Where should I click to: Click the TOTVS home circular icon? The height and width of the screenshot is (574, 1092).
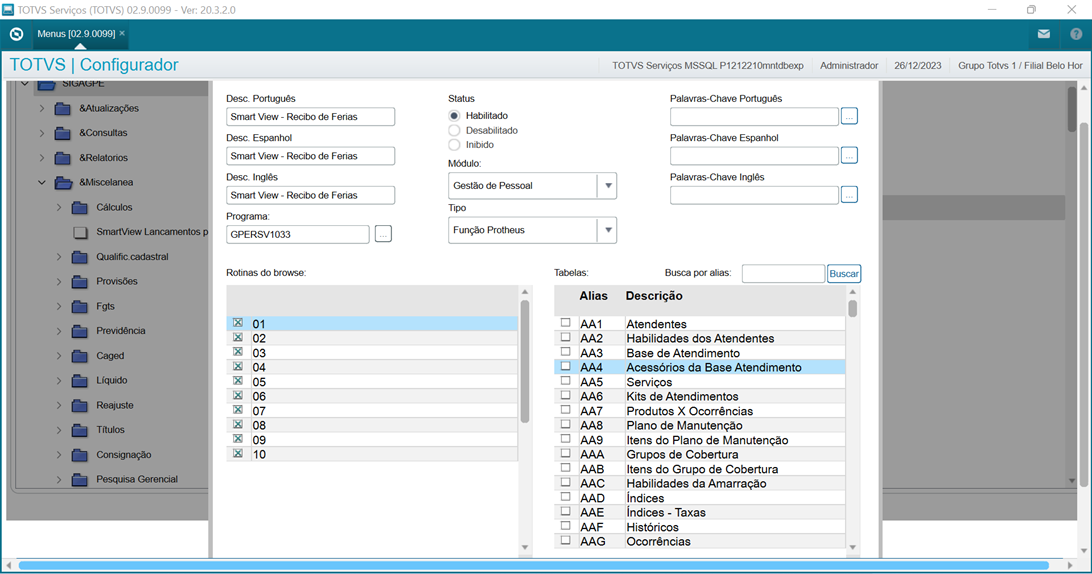(17, 33)
